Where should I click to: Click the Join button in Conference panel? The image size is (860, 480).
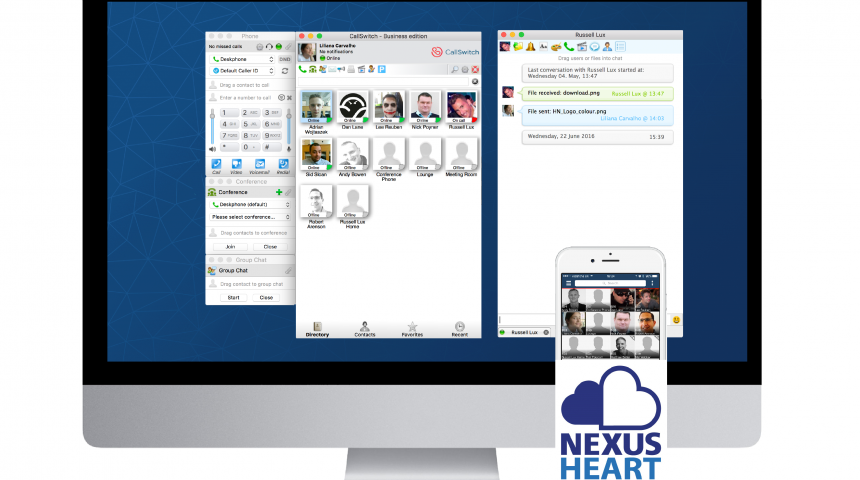(x=230, y=247)
